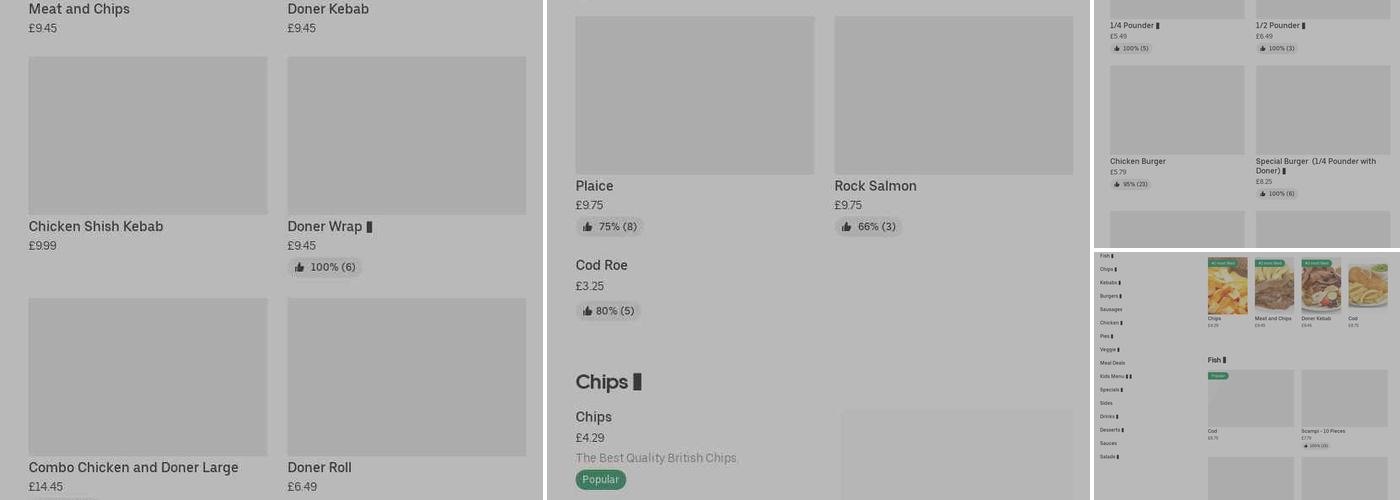Jump to Meal Deals in the category list

[1112, 363]
